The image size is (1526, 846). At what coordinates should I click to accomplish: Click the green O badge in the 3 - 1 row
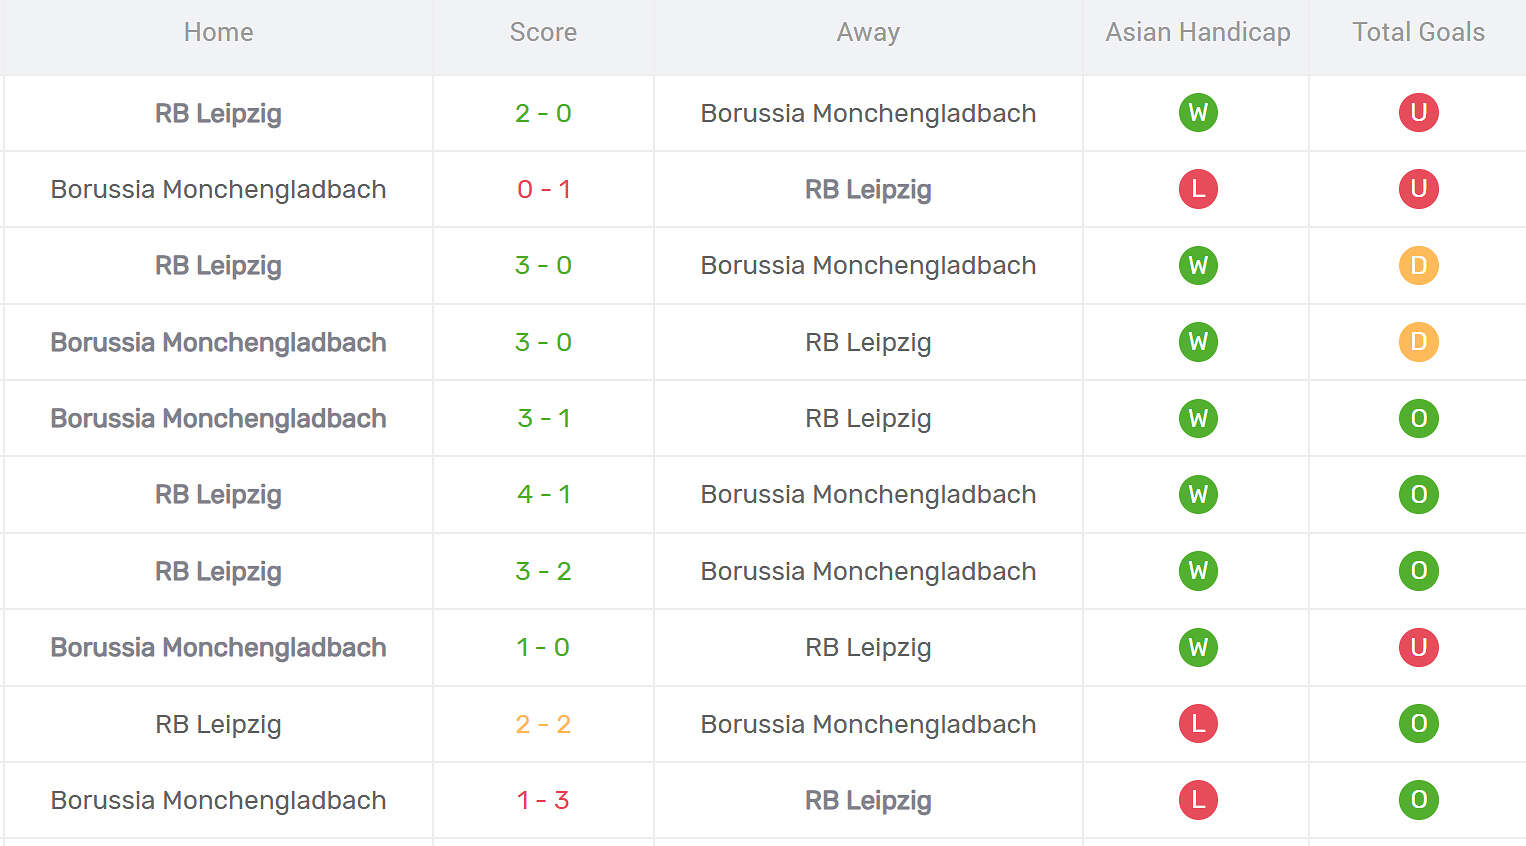[x=1418, y=418]
